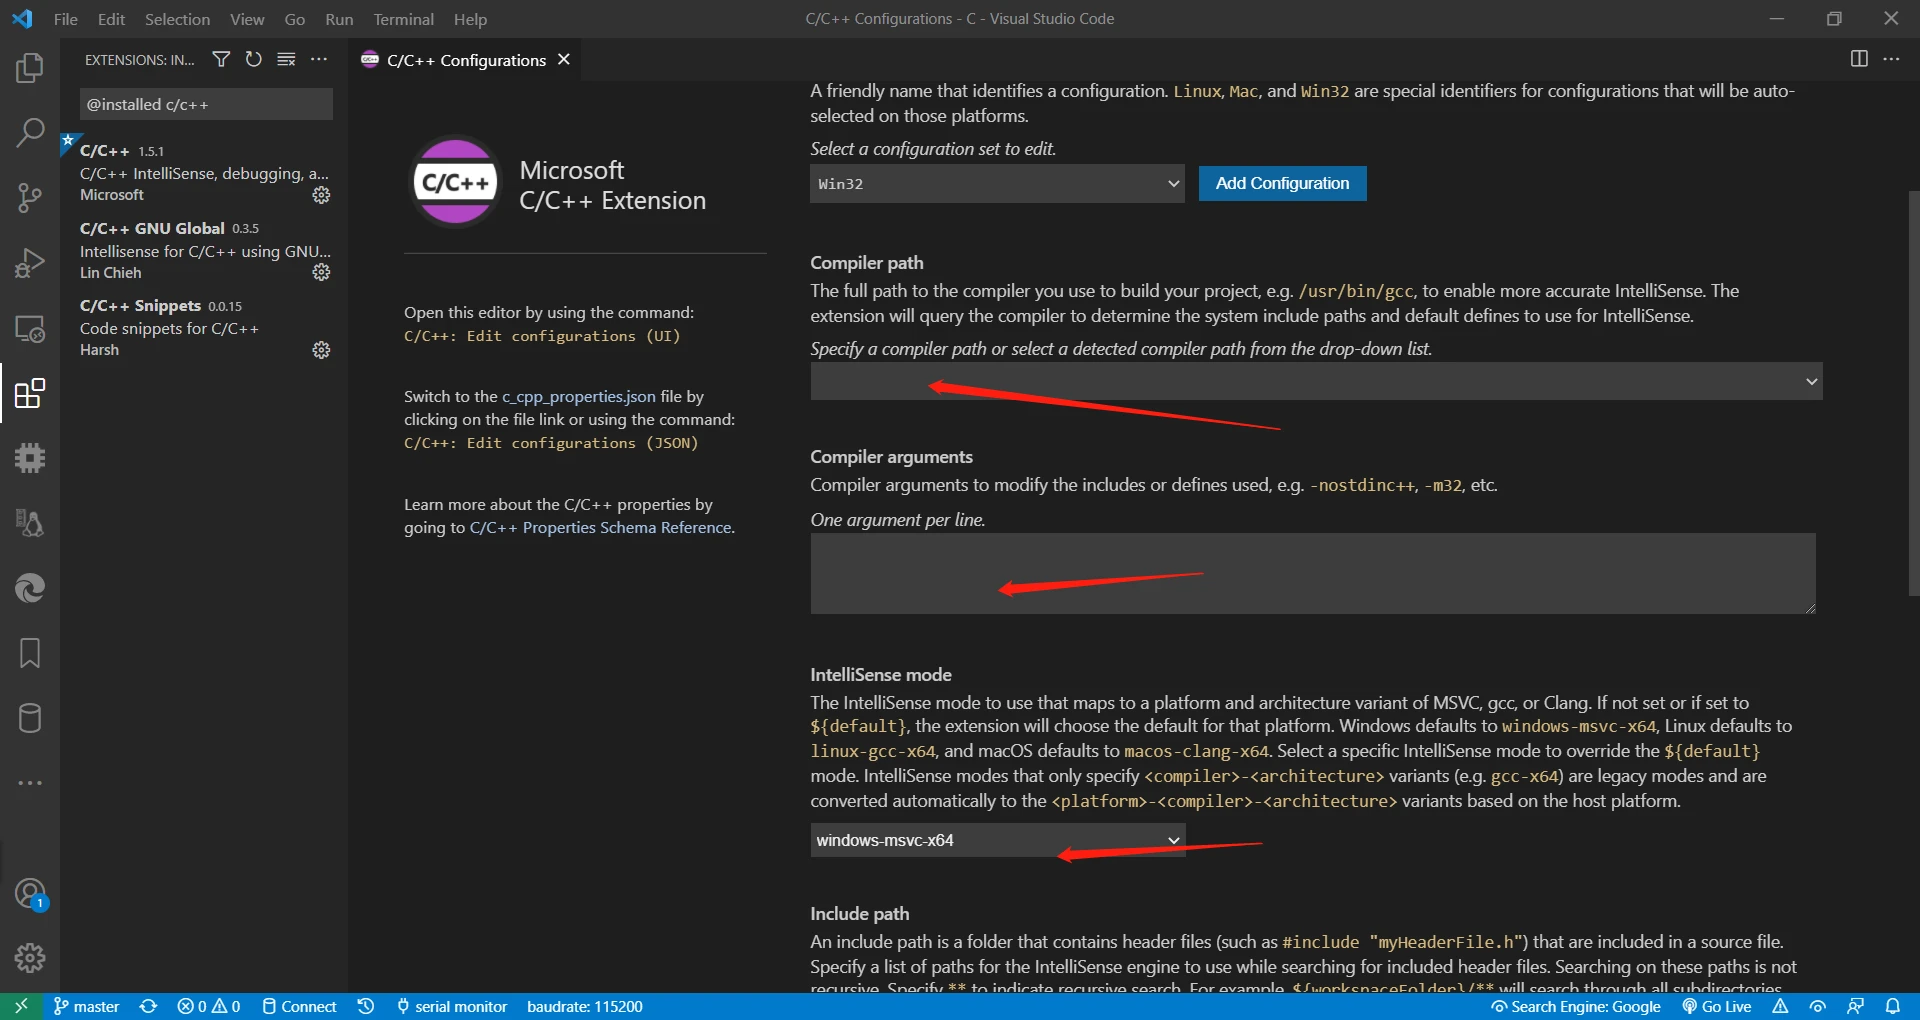Click into the Compiler arguments text area
The width and height of the screenshot is (1920, 1020).
click(1313, 573)
